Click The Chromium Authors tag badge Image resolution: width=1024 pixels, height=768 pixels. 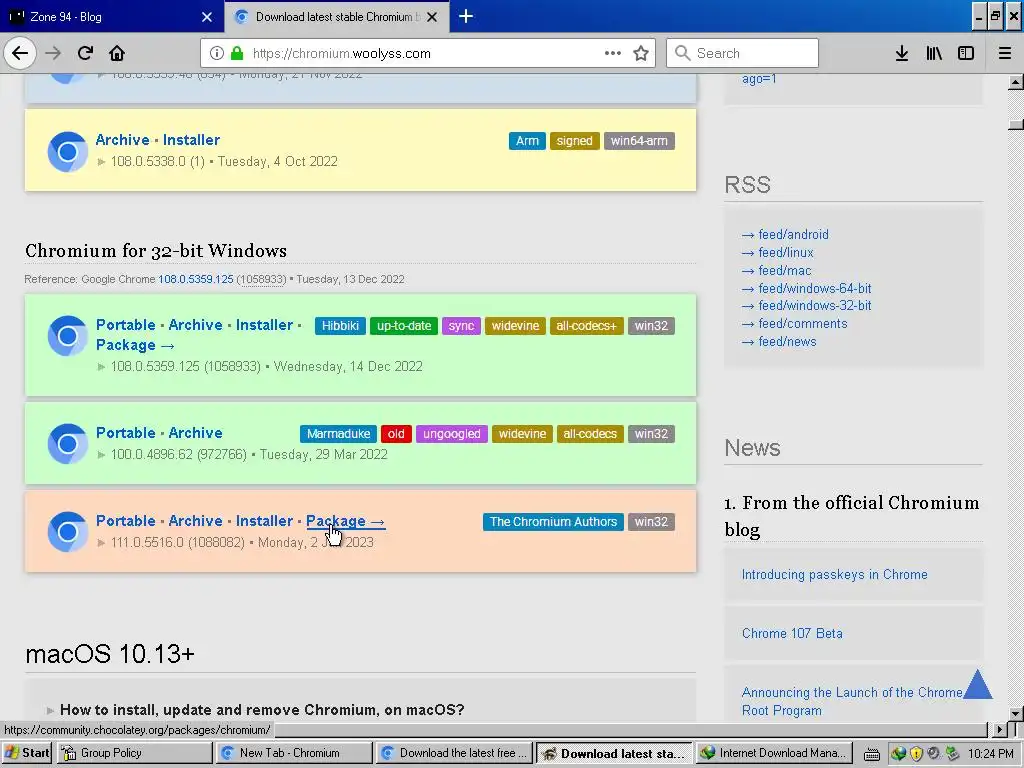click(553, 522)
